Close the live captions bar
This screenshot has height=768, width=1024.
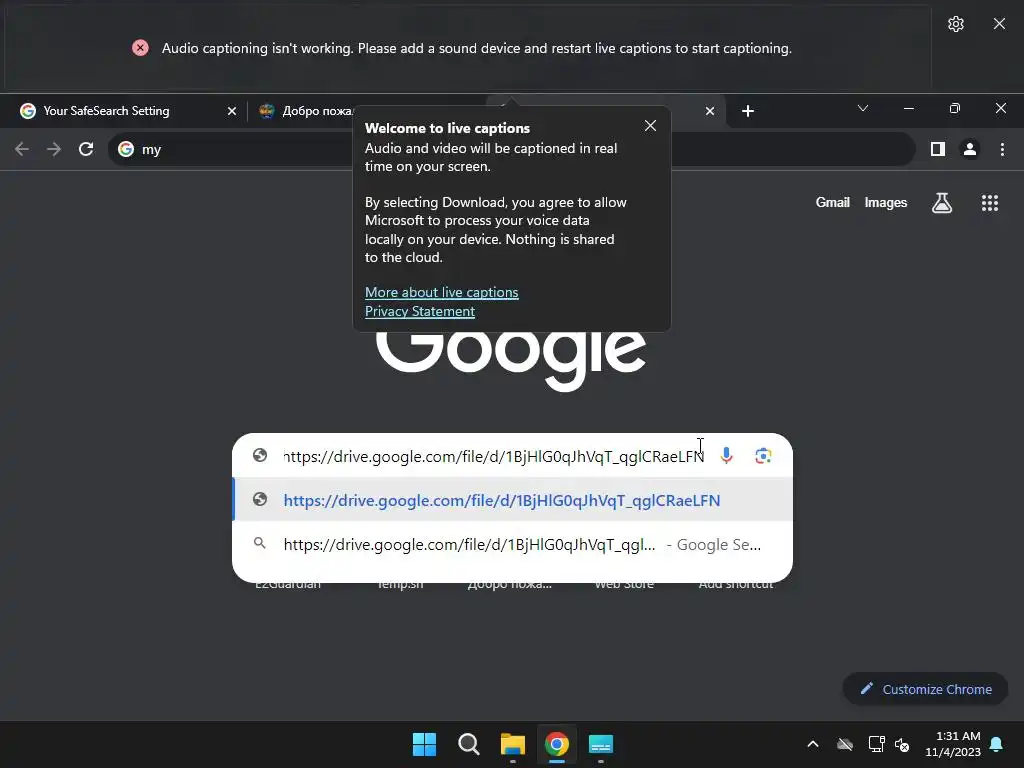coord(999,24)
